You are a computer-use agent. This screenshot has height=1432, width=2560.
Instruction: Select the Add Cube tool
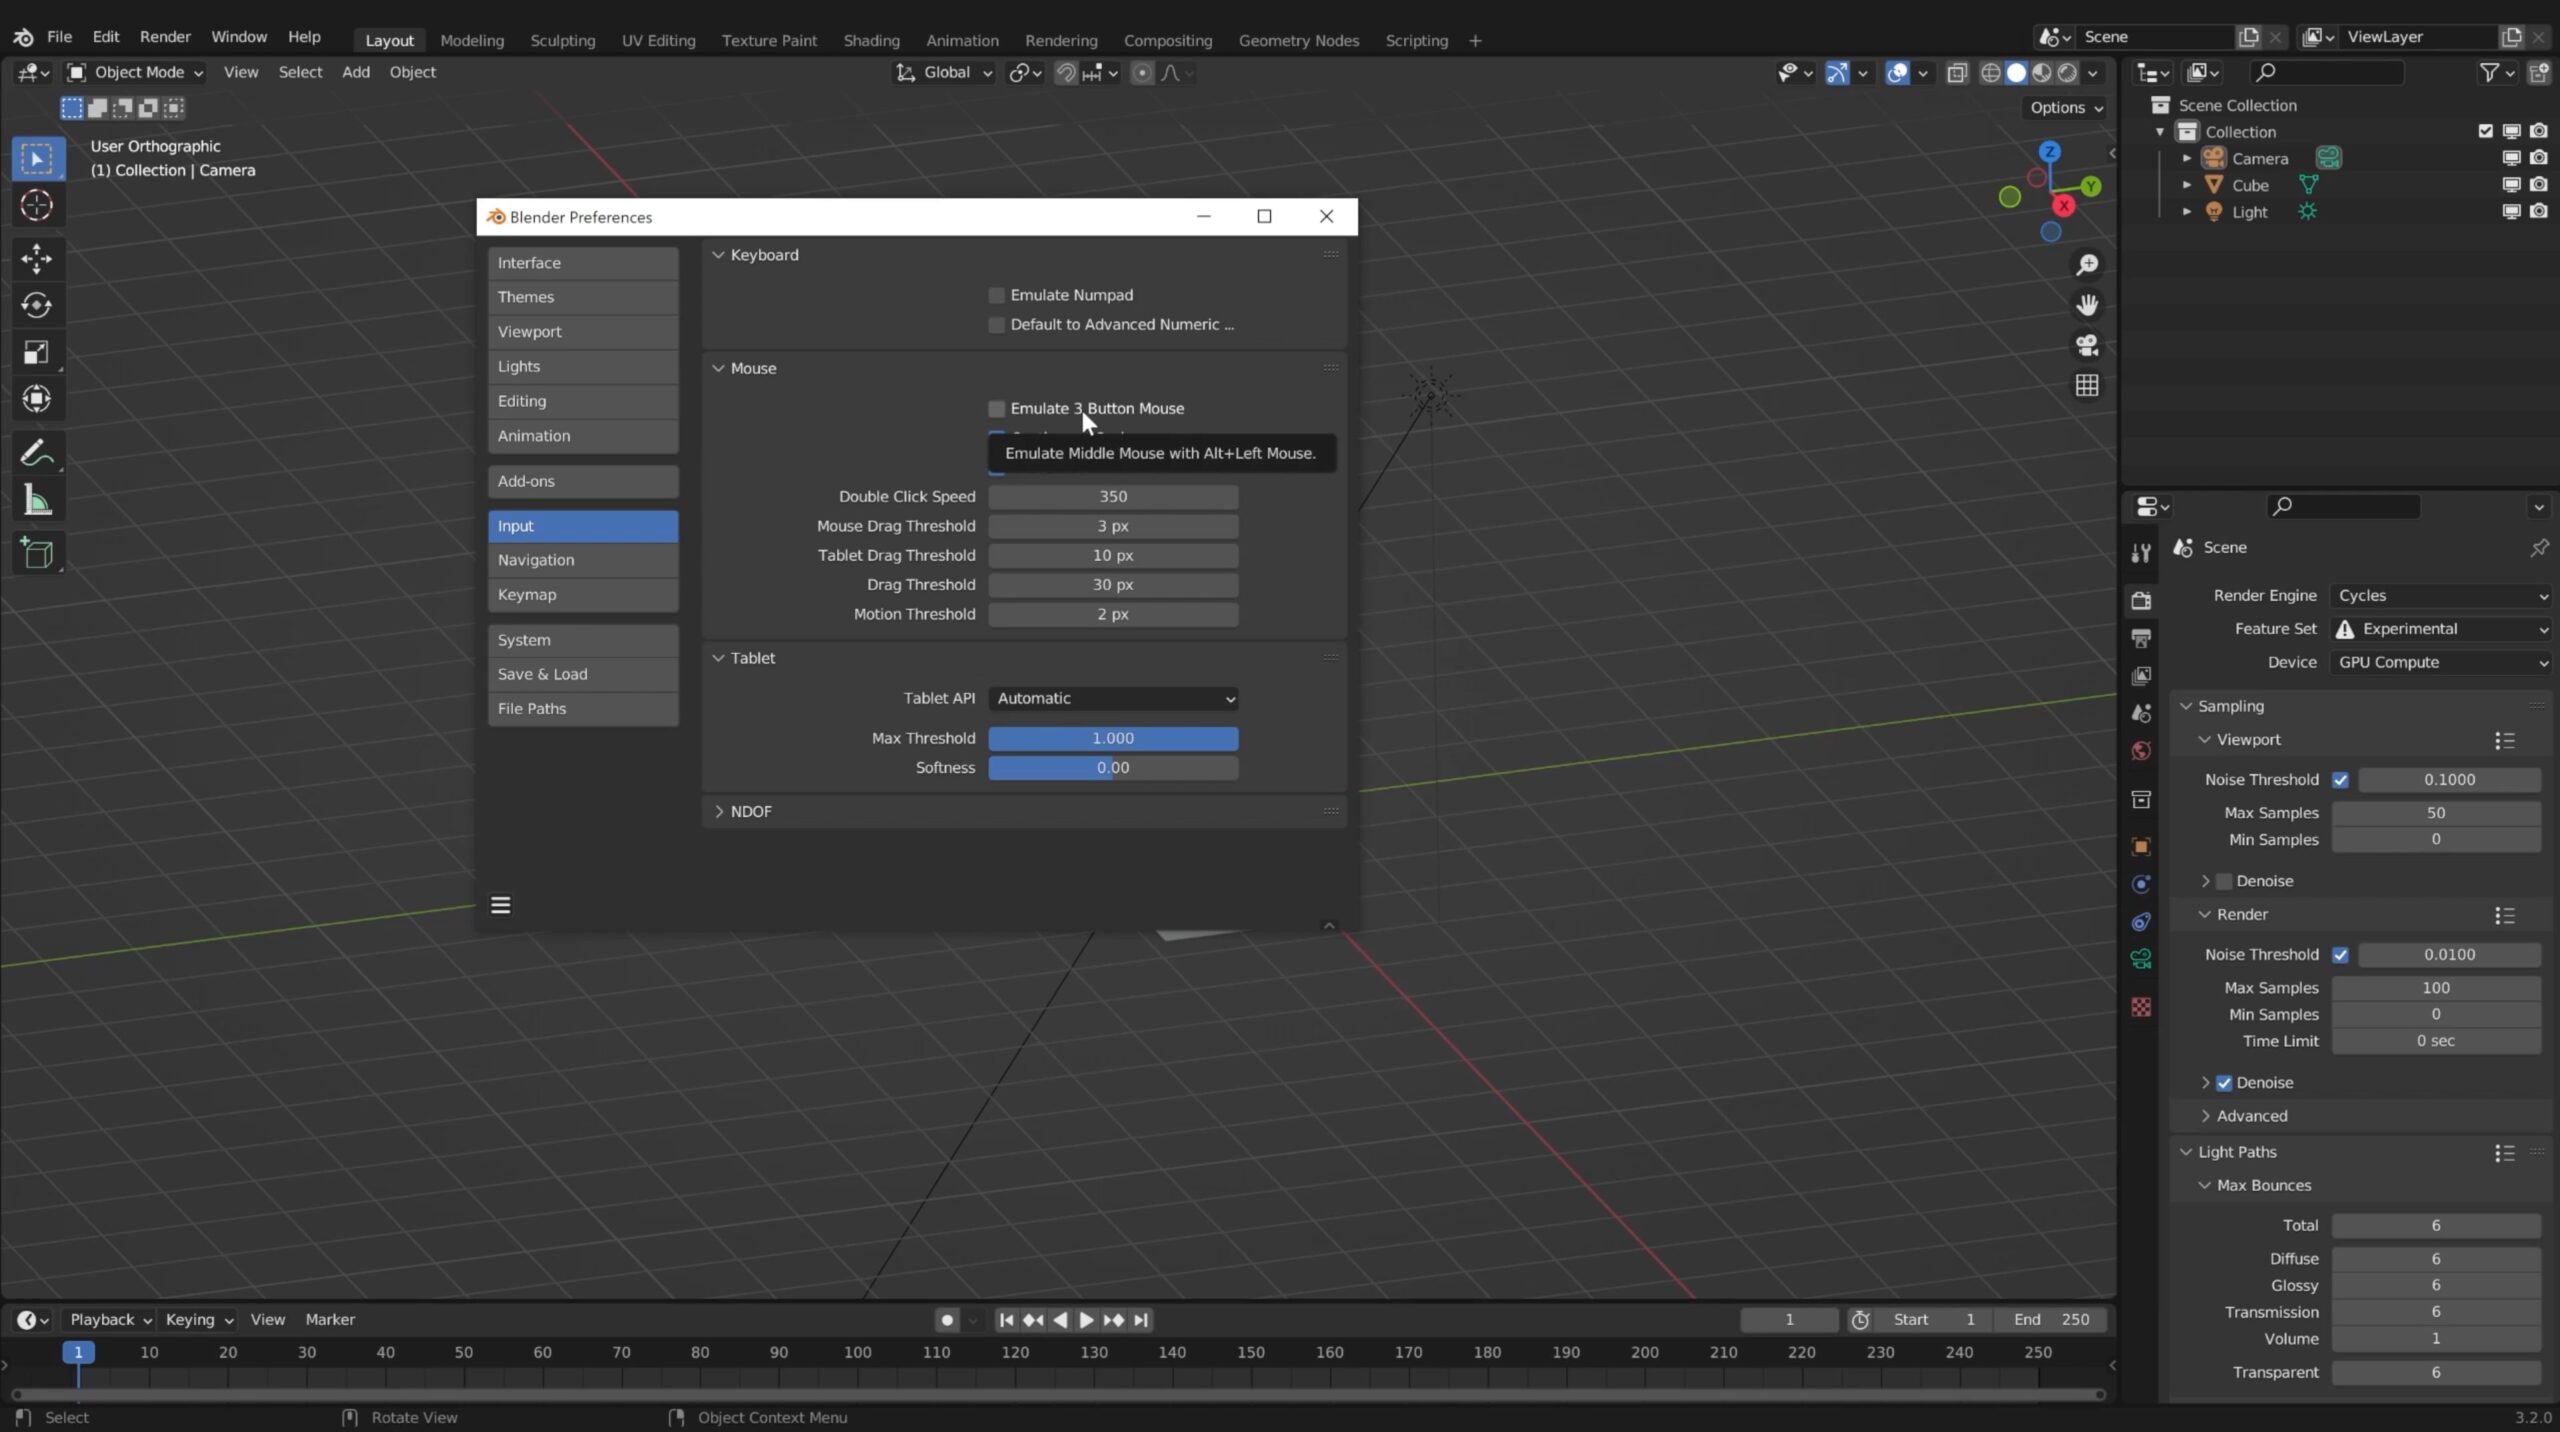pyautogui.click(x=37, y=554)
